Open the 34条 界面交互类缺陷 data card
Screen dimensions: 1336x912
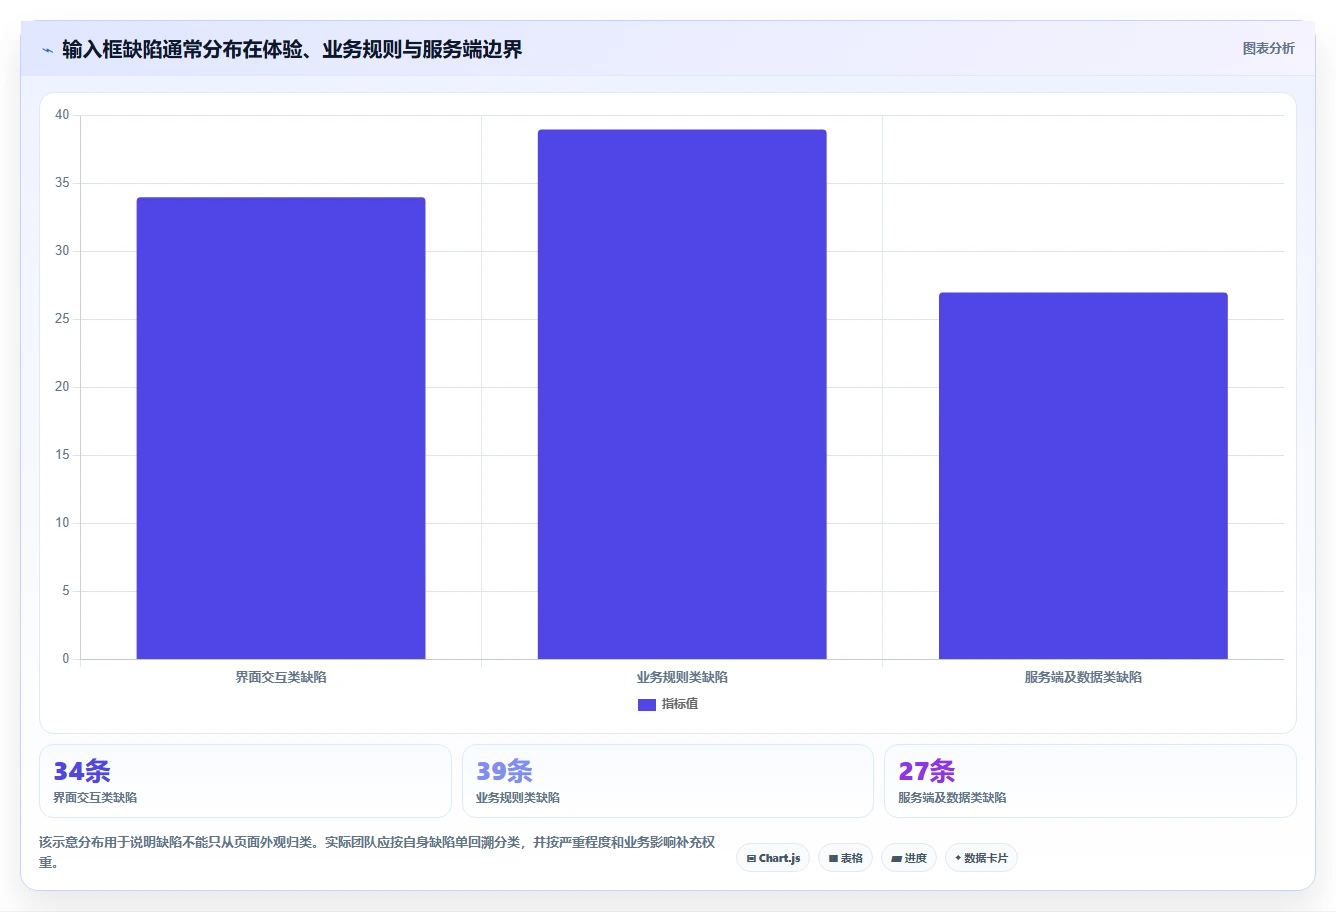245,781
